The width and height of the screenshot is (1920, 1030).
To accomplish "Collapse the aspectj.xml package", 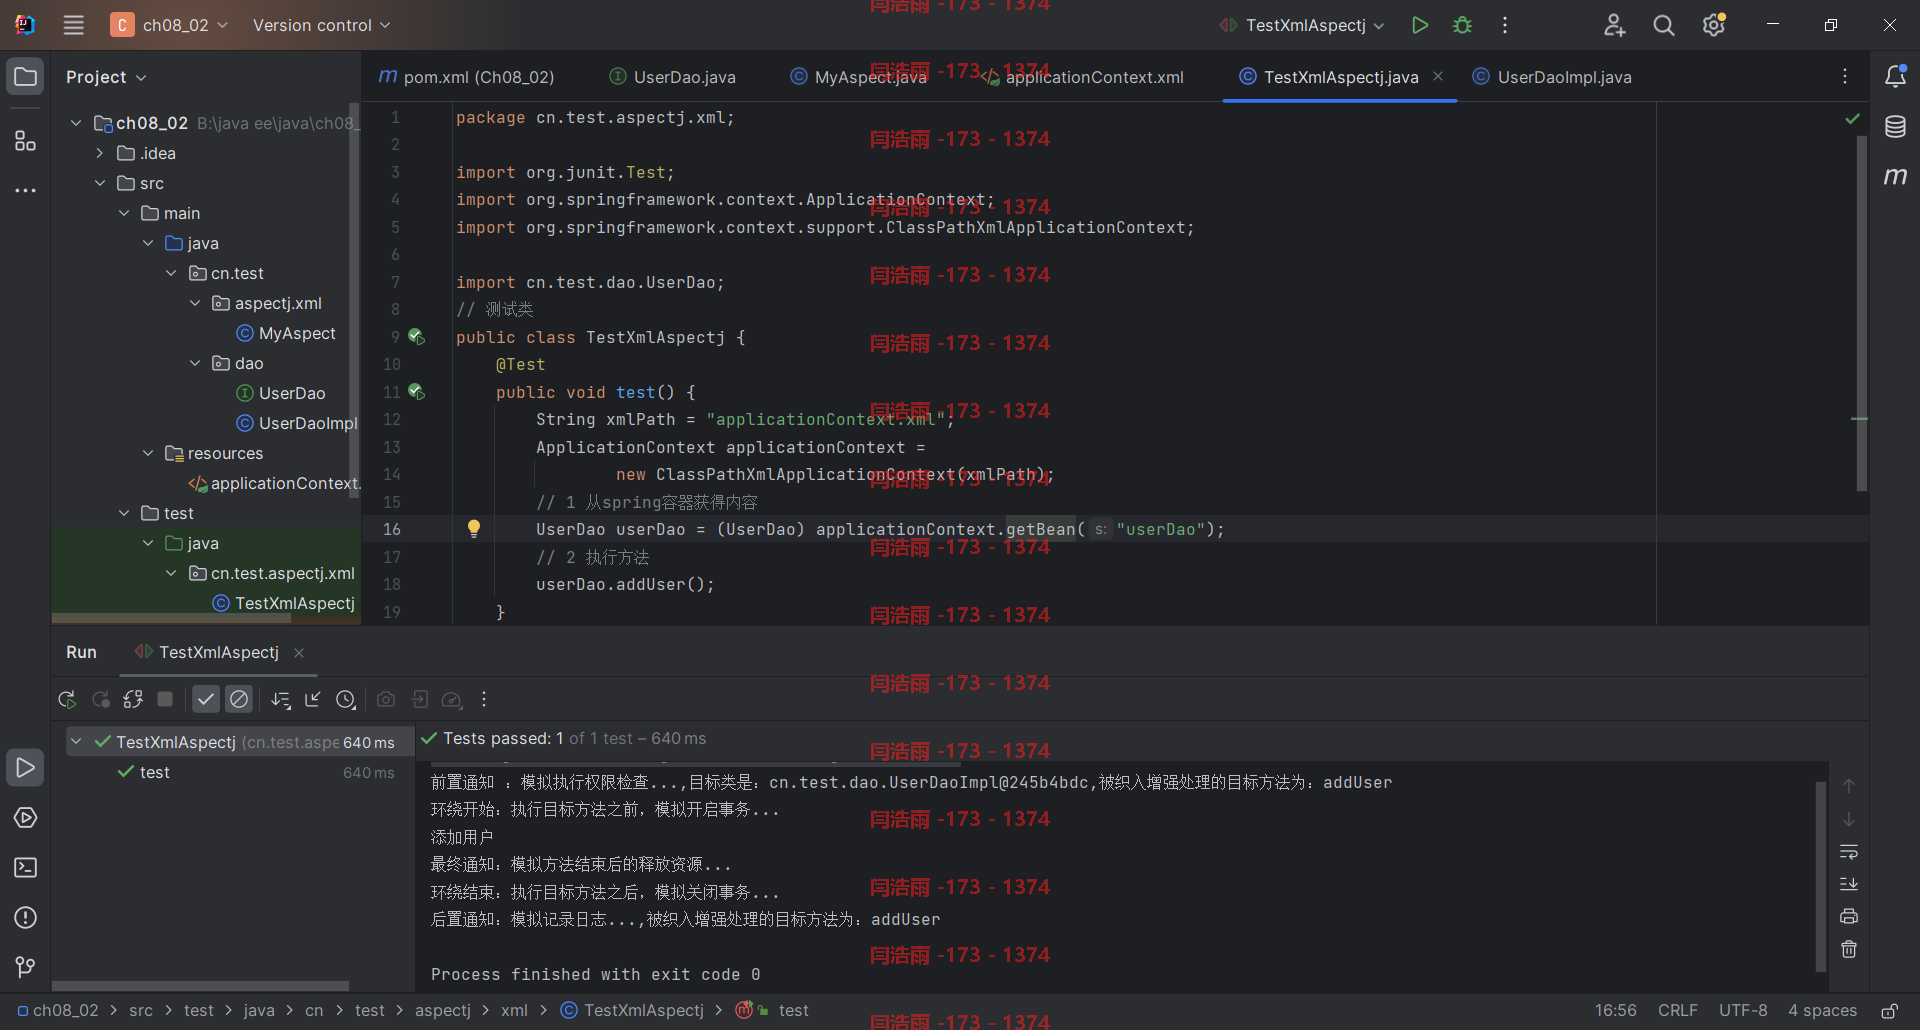I will point(195,303).
